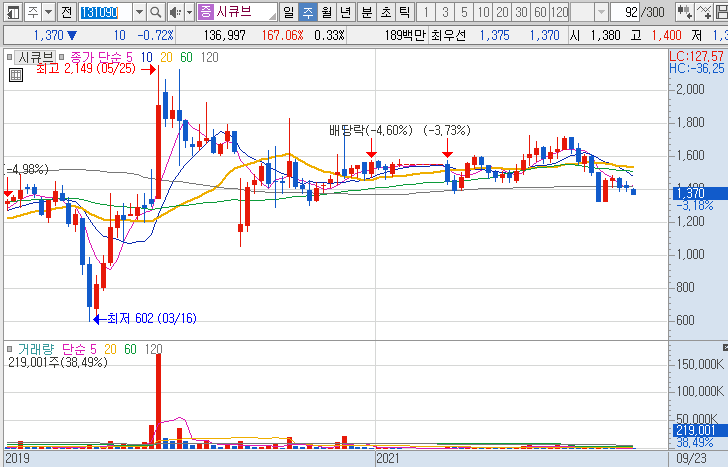
Task: Click the 거래량 volume legend label
Action: 36,349
